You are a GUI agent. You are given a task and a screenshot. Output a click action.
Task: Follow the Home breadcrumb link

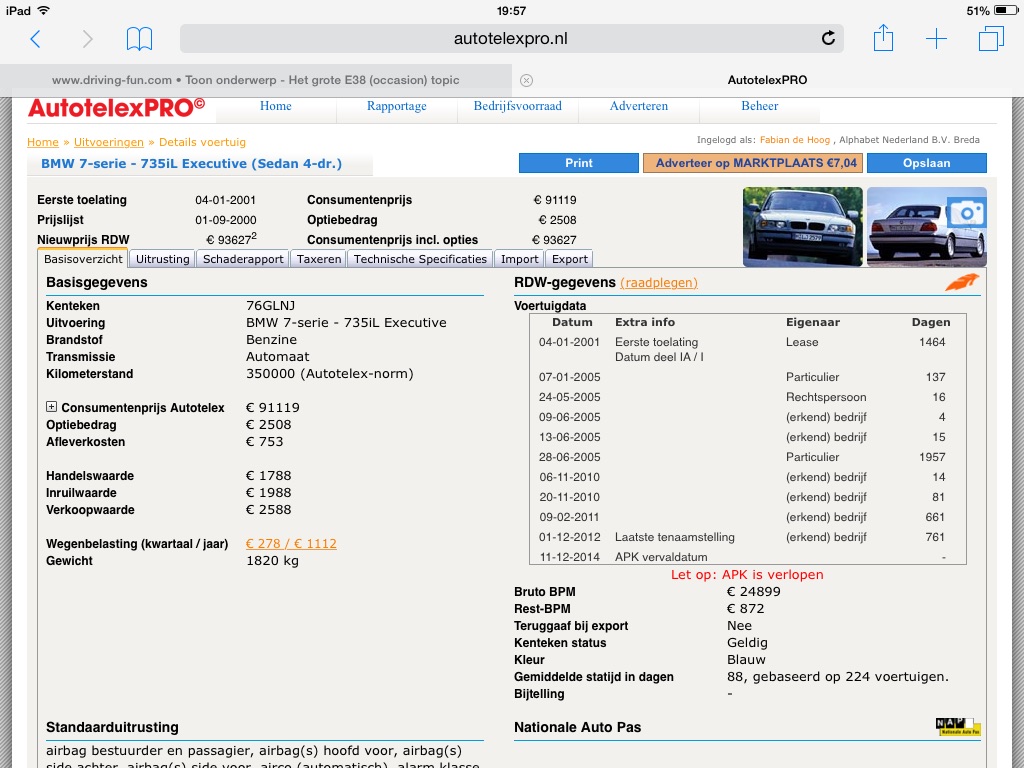(42, 142)
